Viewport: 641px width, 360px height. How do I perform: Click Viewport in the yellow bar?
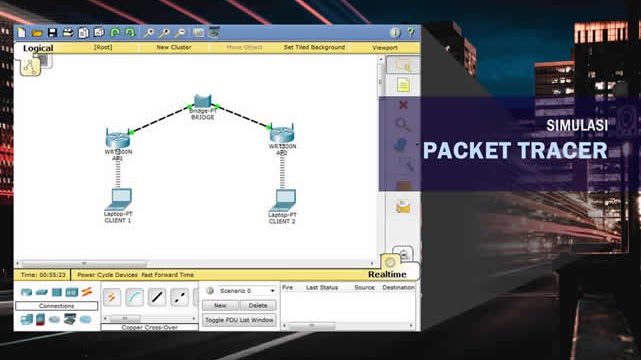(x=385, y=48)
